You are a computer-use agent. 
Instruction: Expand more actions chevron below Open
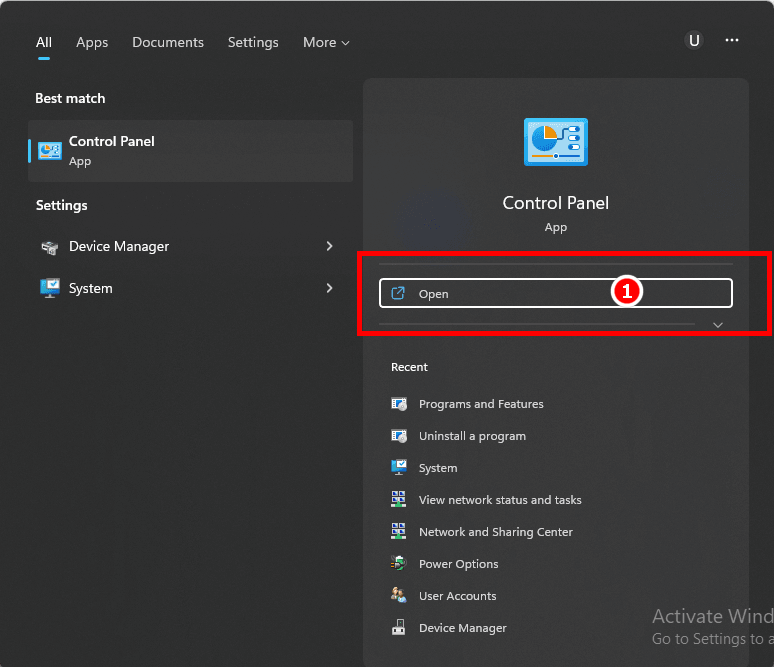pyautogui.click(x=718, y=325)
